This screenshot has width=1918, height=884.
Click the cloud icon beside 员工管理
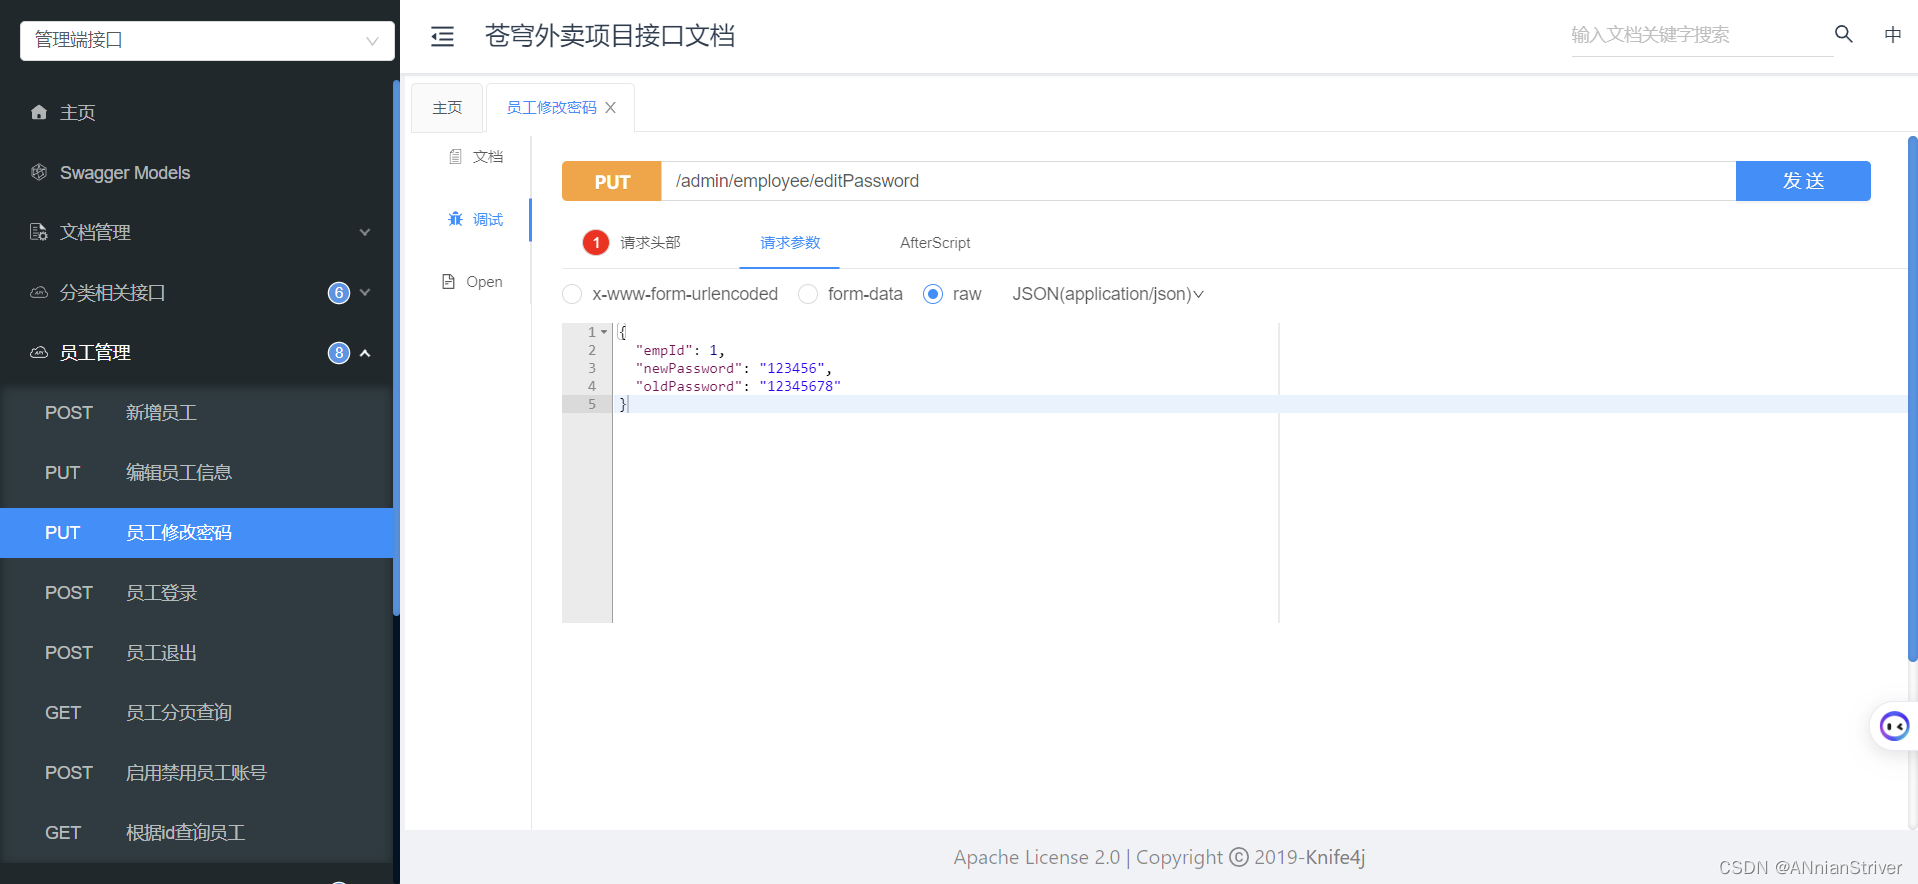pyautogui.click(x=39, y=352)
